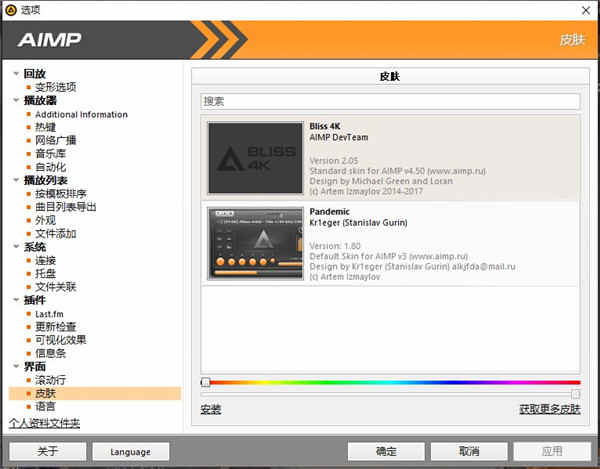600x469 pixels.
Task: Click the 安装 install link
Action: 211,409
